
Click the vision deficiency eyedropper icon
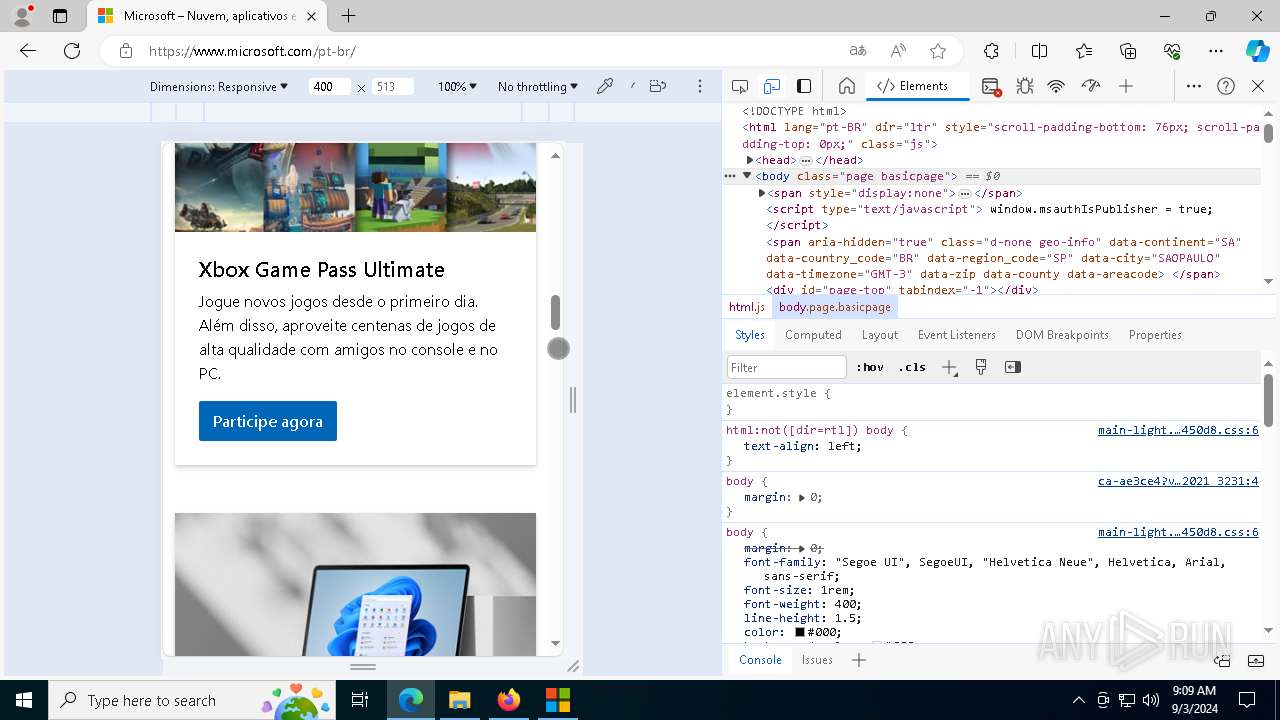coord(604,86)
